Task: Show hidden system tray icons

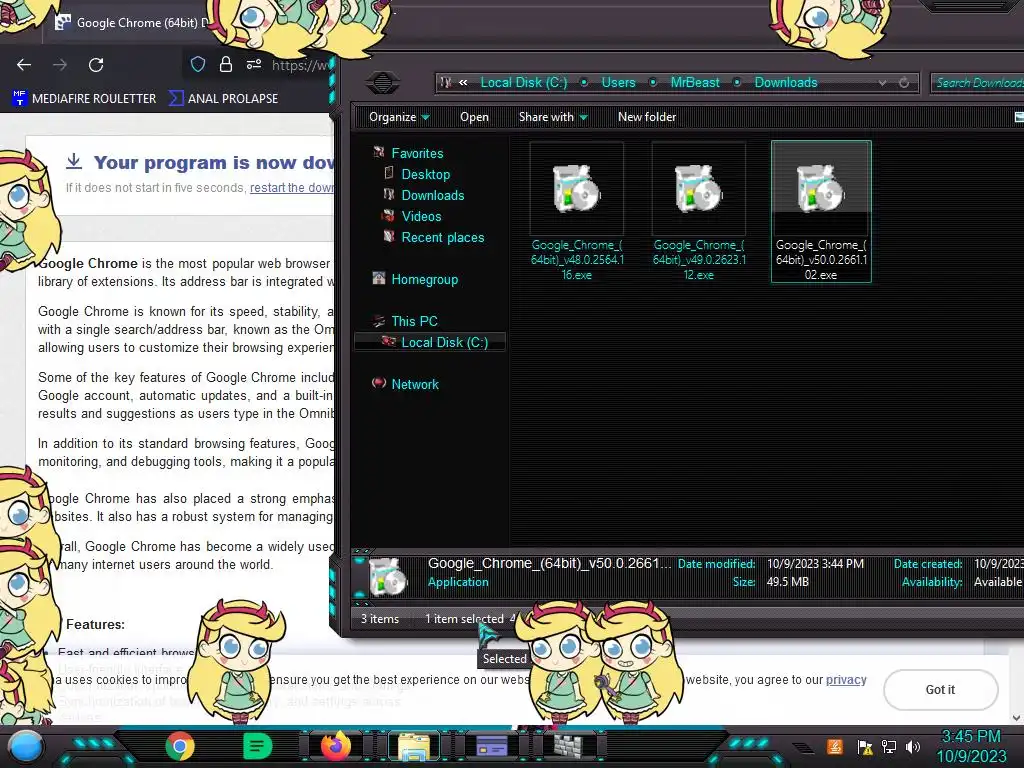Action: click(804, 747)
